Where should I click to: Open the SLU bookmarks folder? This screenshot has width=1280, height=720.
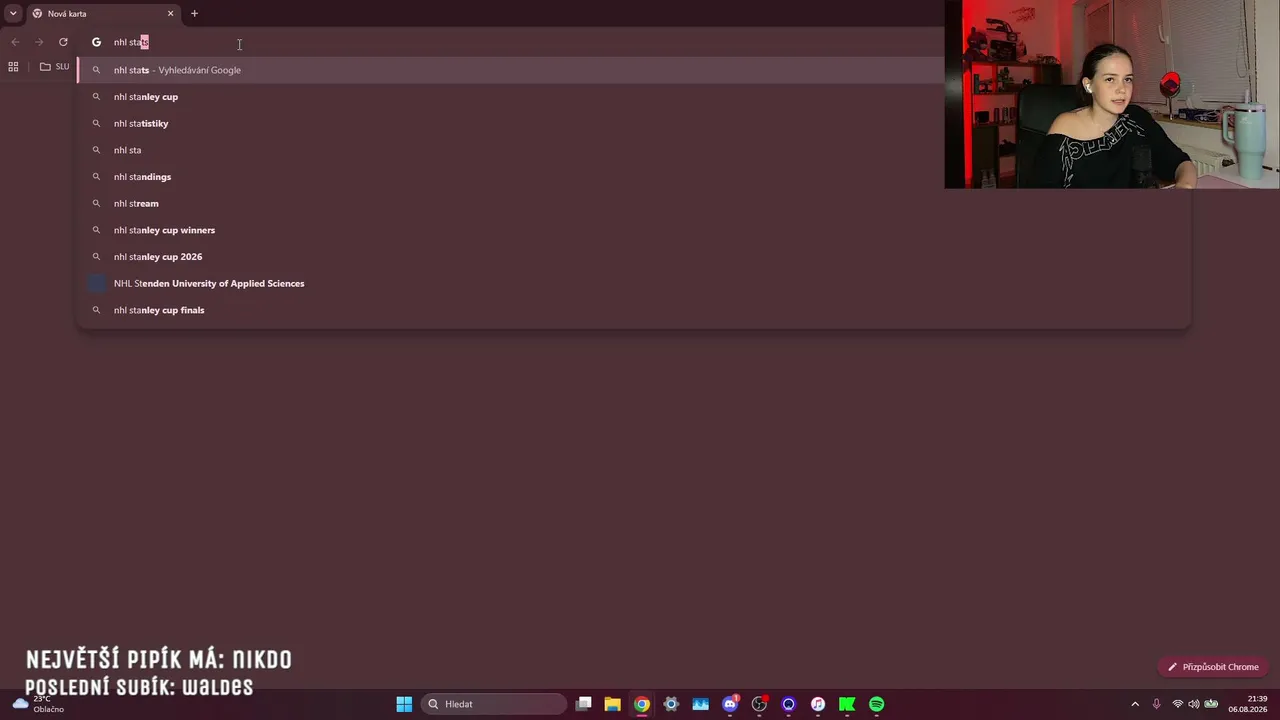54,67
